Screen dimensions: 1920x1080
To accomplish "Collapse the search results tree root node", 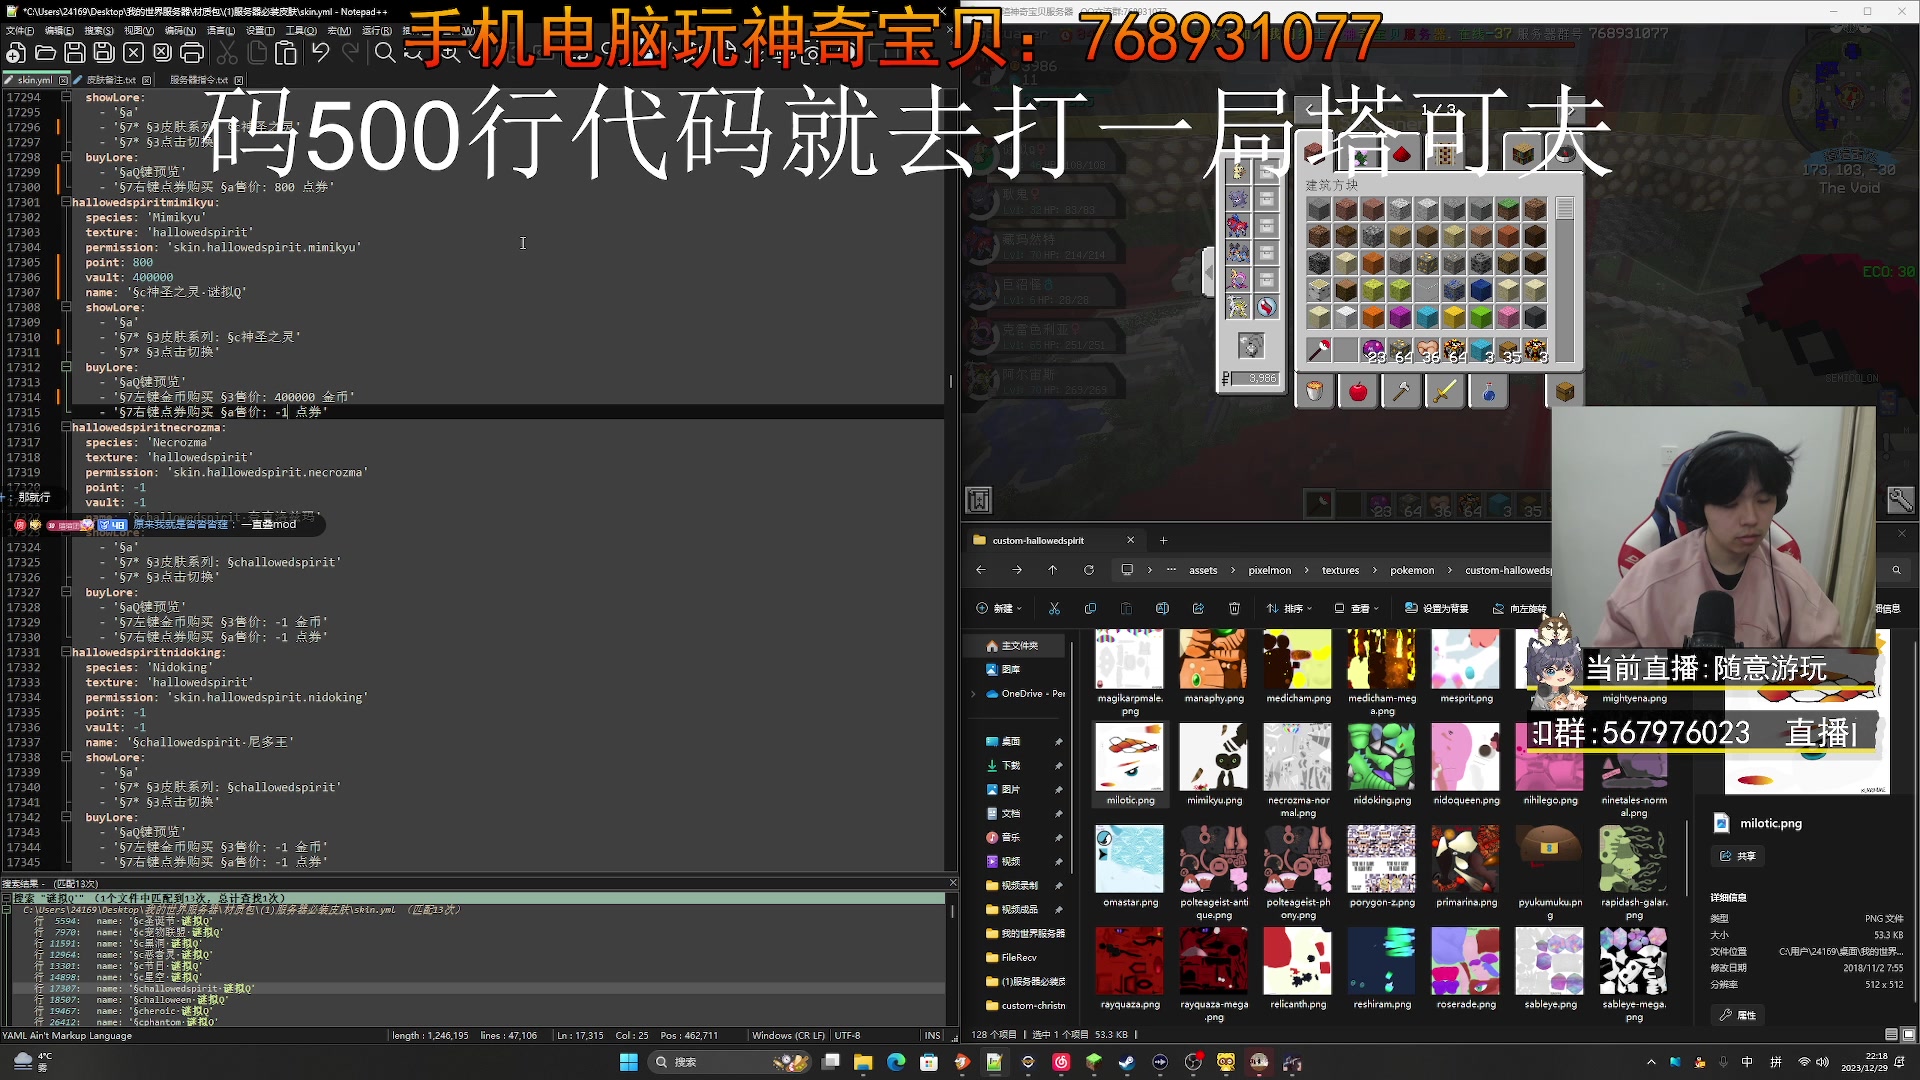I will (x=6, y=898).
